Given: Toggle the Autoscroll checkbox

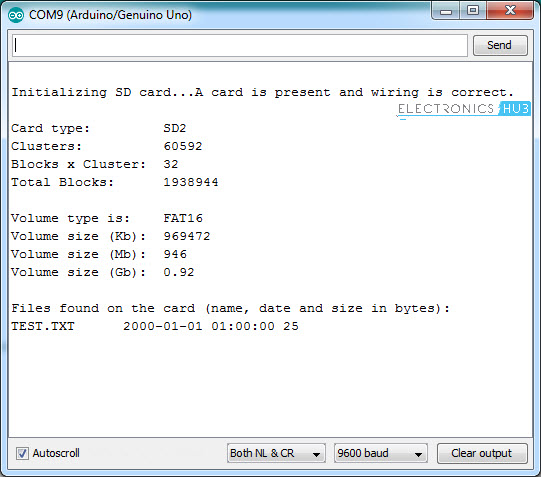Looking at the screenshot, I should pyautogui.click(x=22, y=453).
